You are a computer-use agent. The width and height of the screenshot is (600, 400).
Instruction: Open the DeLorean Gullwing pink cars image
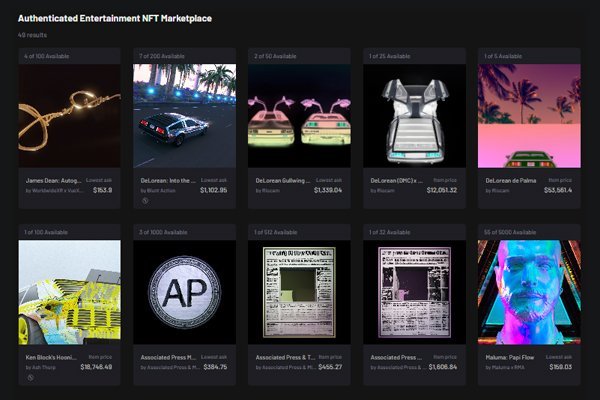(299, 116)
